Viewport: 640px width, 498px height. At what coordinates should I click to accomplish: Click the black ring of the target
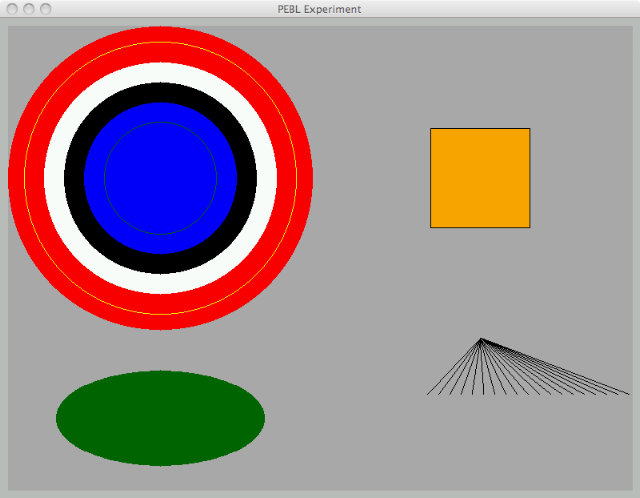tap(160, 93)
